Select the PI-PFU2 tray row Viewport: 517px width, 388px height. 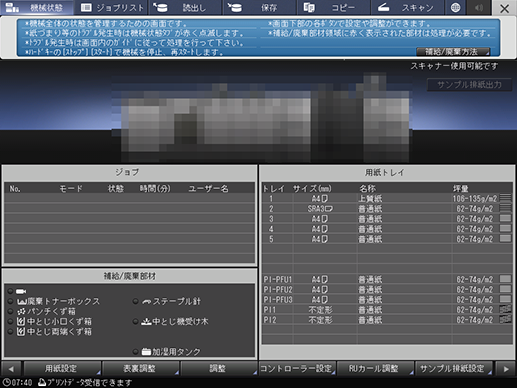tap(387, 289)
